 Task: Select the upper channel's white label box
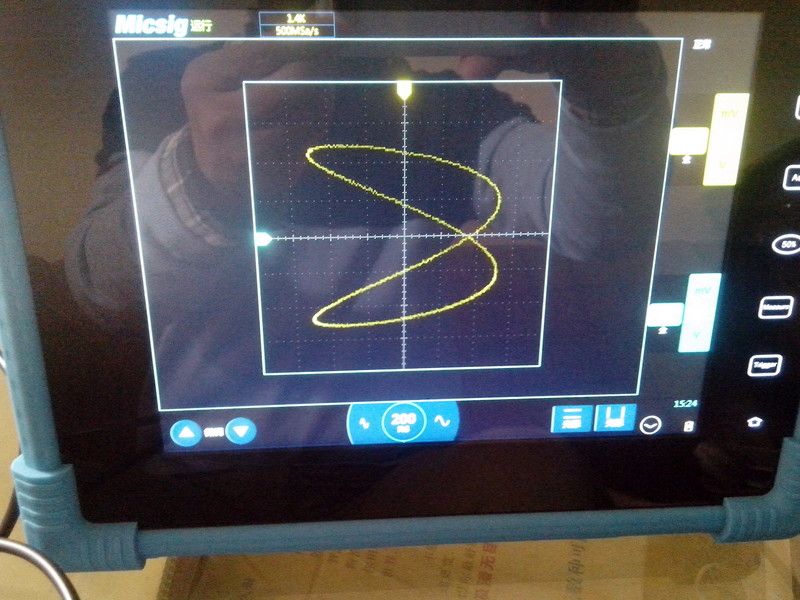coord(687,141)
